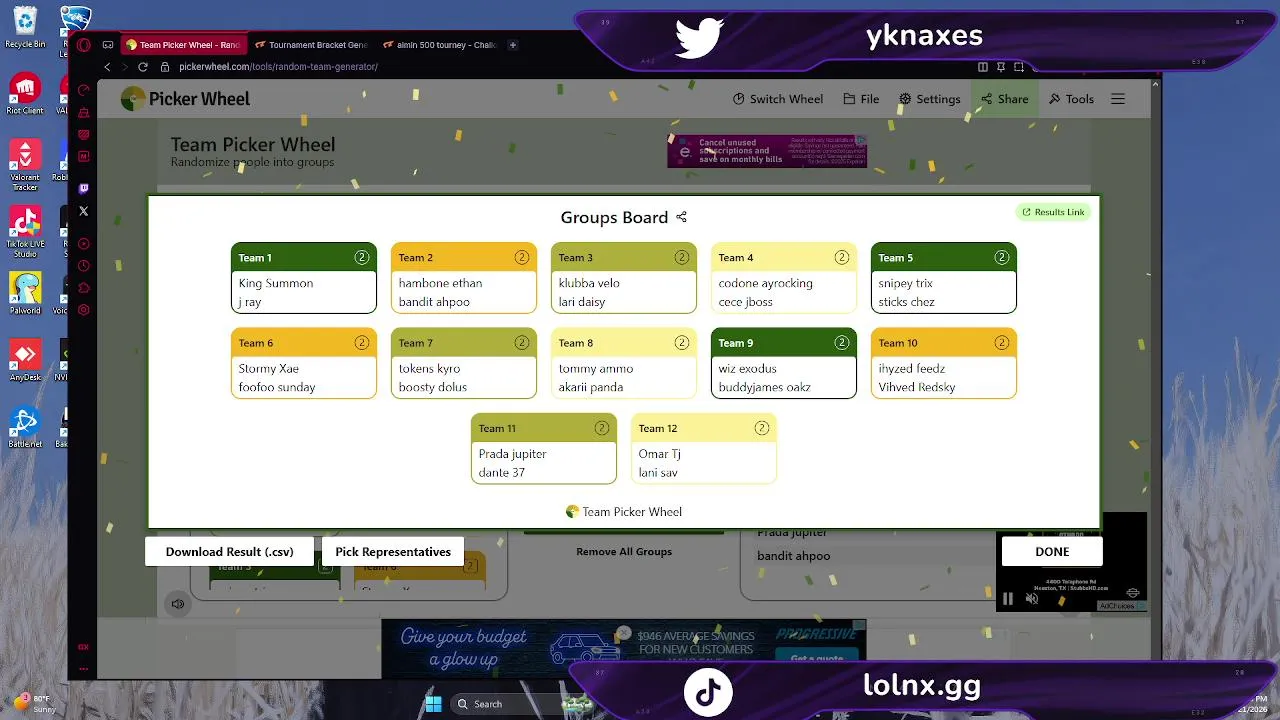Screen dimensions: 1280x720
Task: Open the Share menu in the header
Action: 1004,99
